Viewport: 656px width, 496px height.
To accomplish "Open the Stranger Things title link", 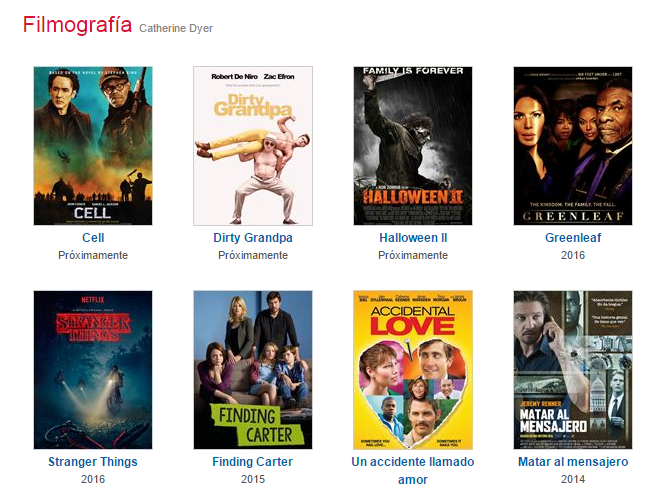I will [x=93, y=462].
